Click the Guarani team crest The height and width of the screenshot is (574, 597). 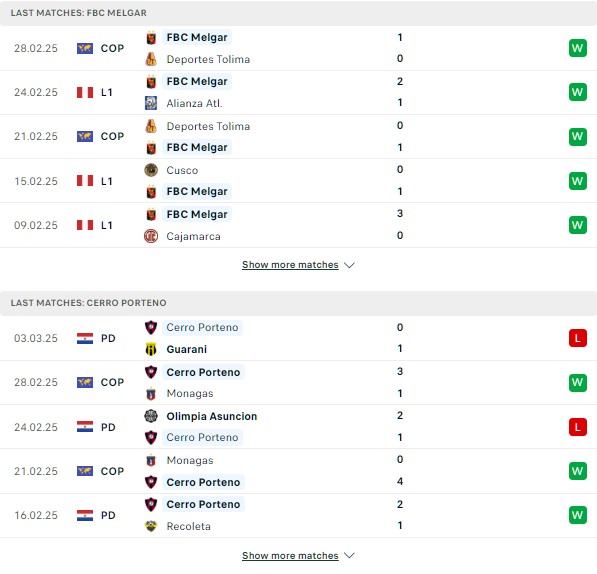click(x=151, y=349)
